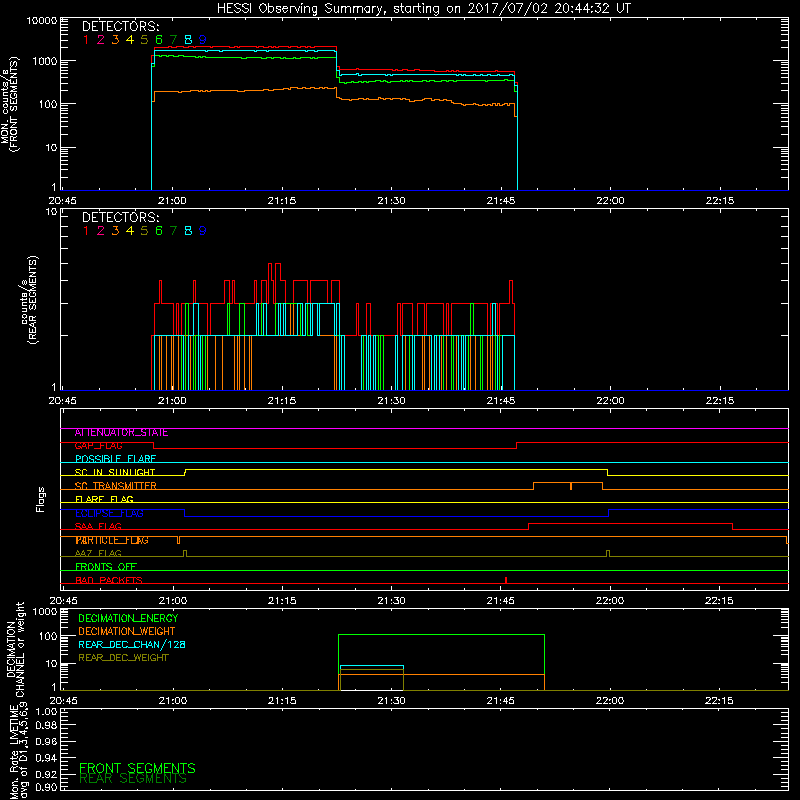The image size is (800, 800).
Task: Click the Mon. Rate LIVETIME axis title
Action: pyautogui.click(x=18, y=751)
